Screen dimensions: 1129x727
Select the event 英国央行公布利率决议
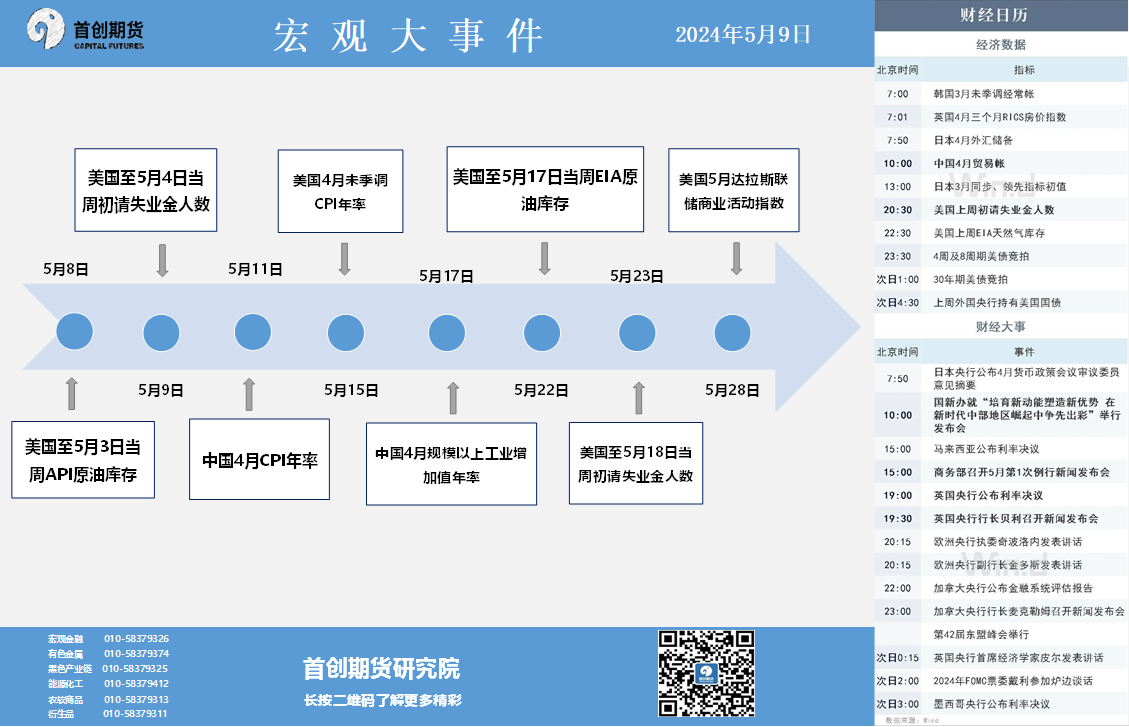click(1001, 495)
